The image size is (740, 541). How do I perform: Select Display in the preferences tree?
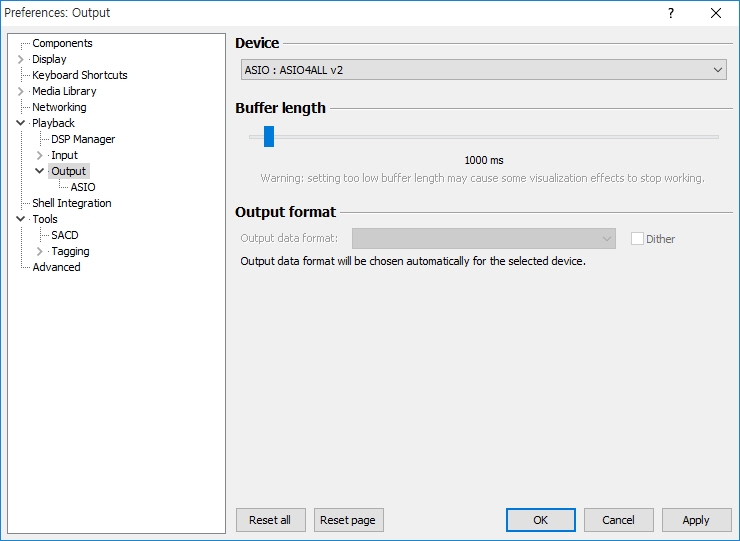(x=49, y=59)
